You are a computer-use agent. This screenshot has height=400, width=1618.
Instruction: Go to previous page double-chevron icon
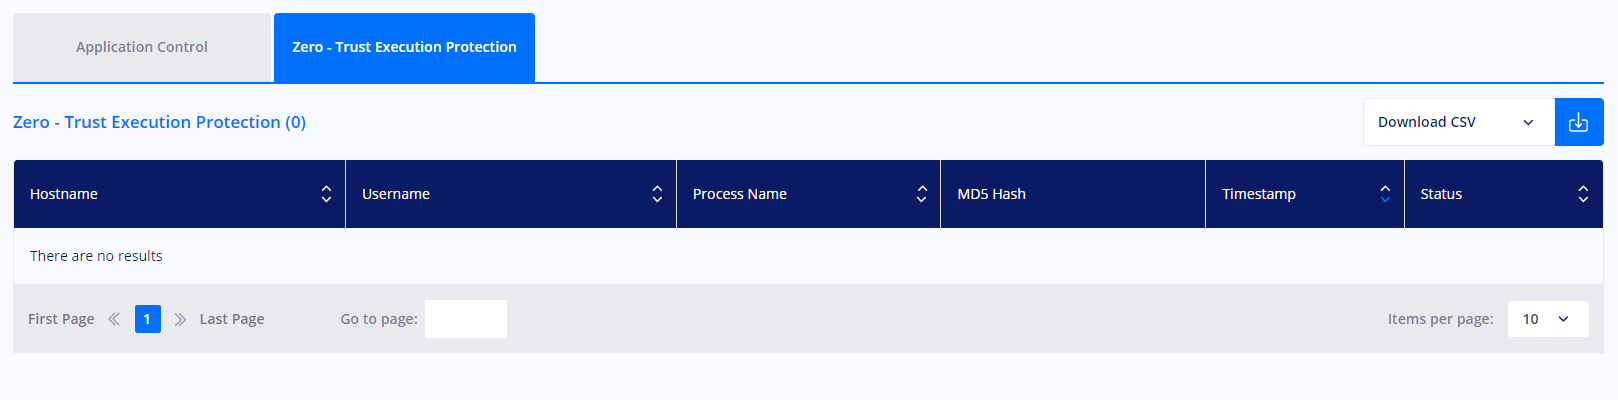[114, 319]
